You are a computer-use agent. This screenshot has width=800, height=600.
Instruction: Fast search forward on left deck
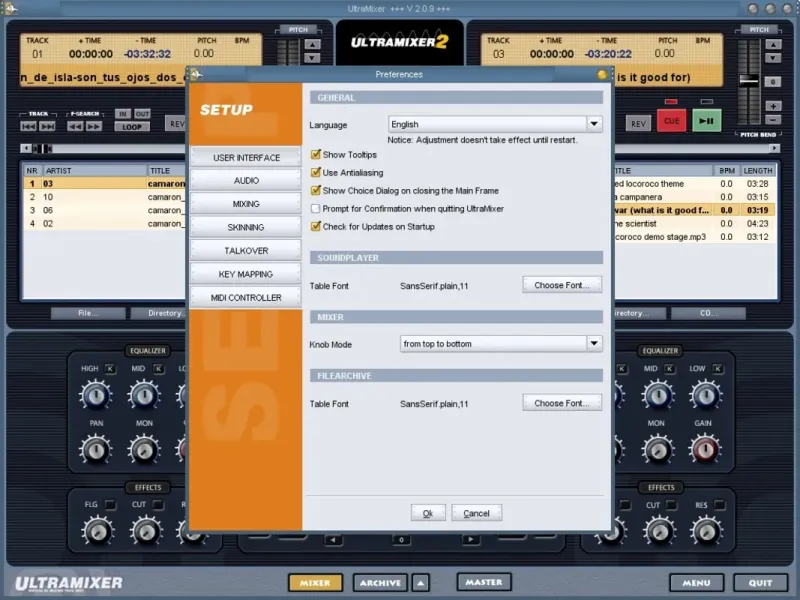pos(94,126)
